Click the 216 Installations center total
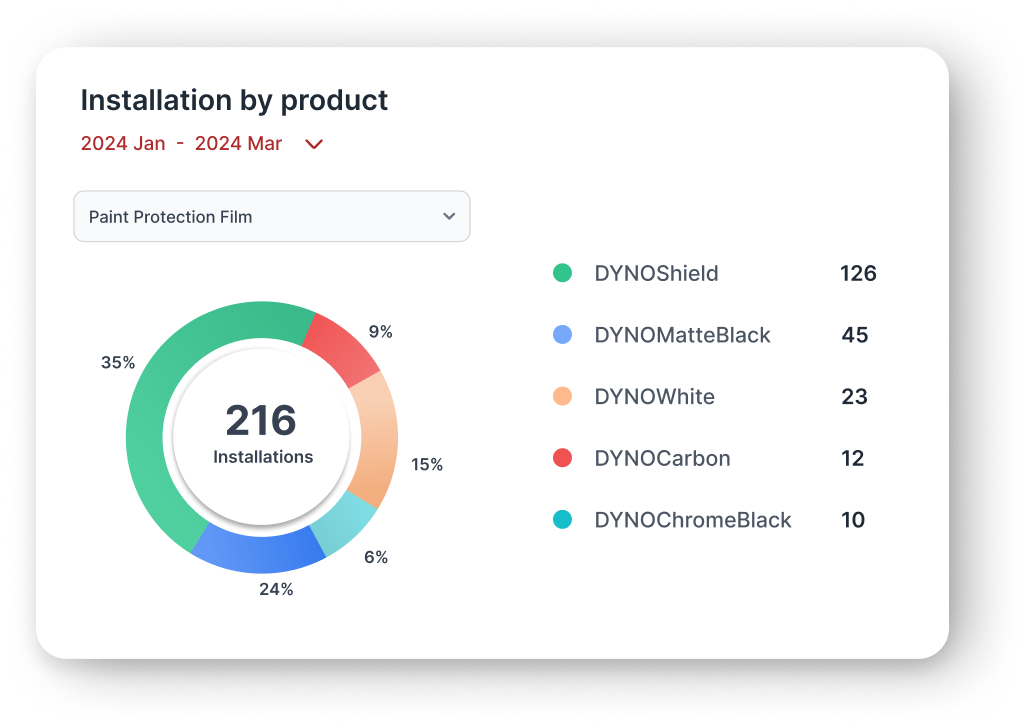Image resolution: width=1029 pixels, height=728 pixels. pyautogui.click(x=262, y=433)
